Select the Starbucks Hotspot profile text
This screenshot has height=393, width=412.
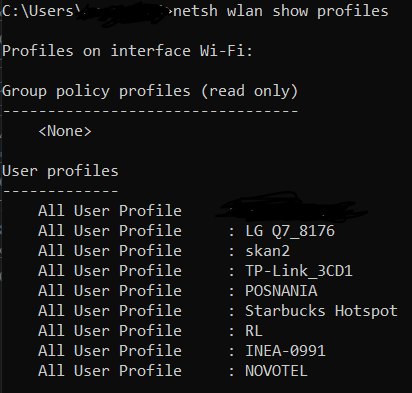pyautogui.click(x=321, y=311)
